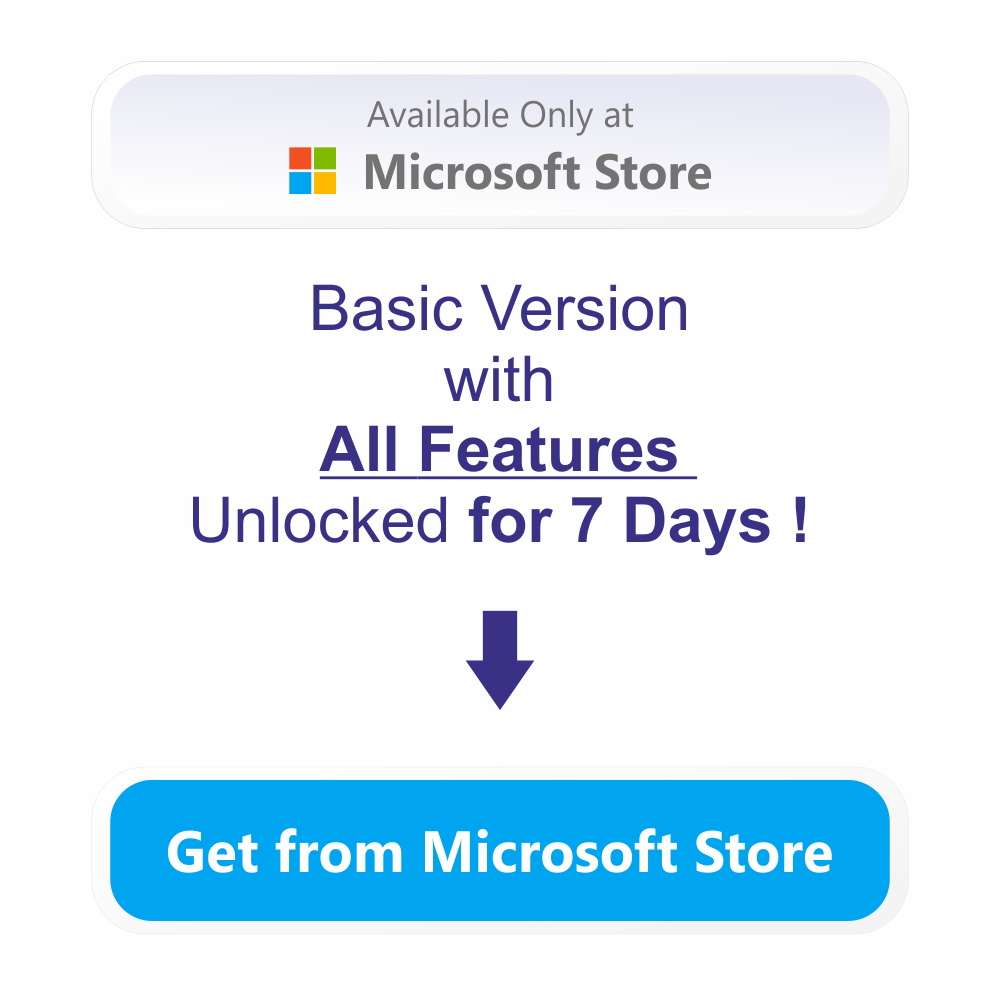Click the Available Only at caption

pos(500,115)
